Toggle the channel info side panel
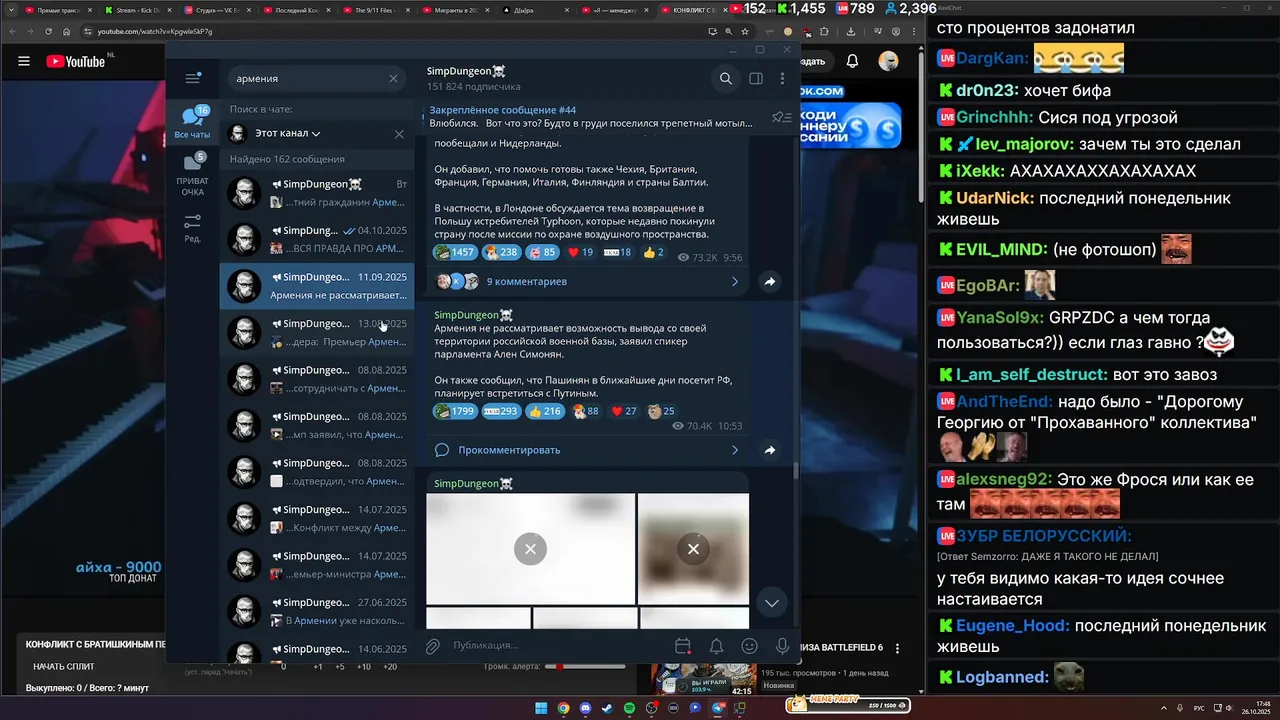Viewport: 1280px width, 720px height. click(756, 78)
